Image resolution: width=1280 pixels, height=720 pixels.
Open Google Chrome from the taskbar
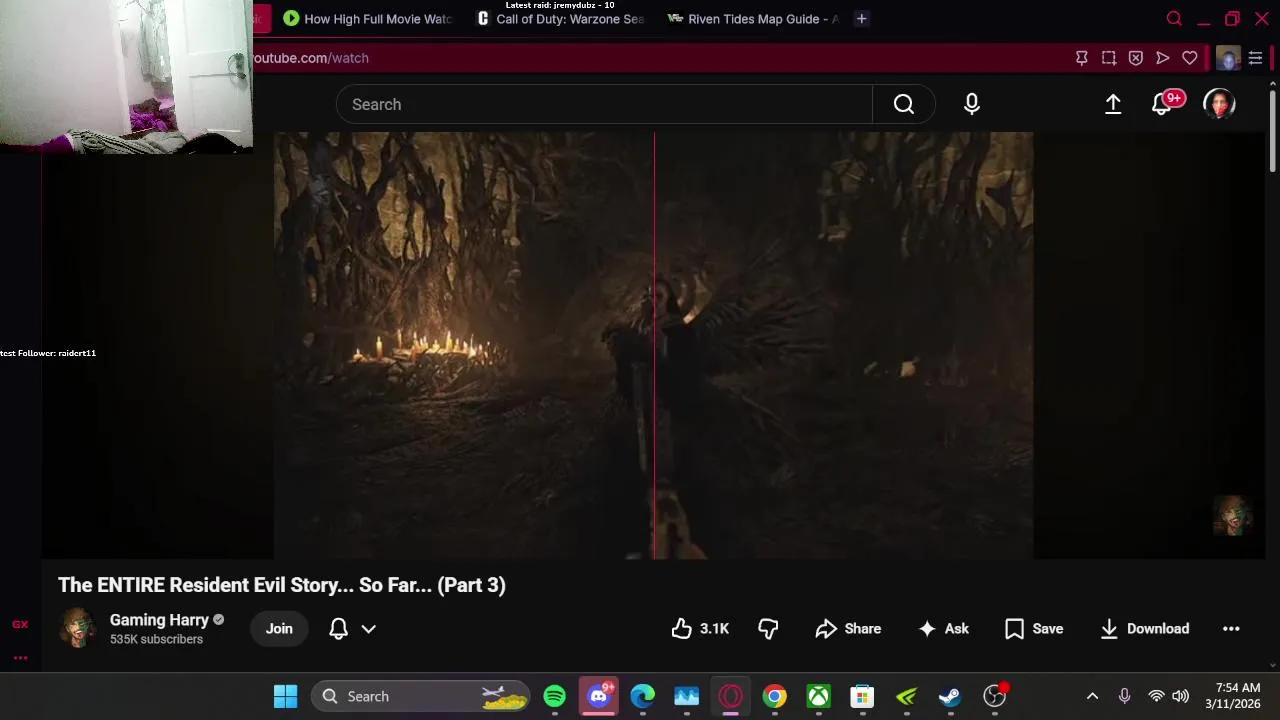(774, 696)
